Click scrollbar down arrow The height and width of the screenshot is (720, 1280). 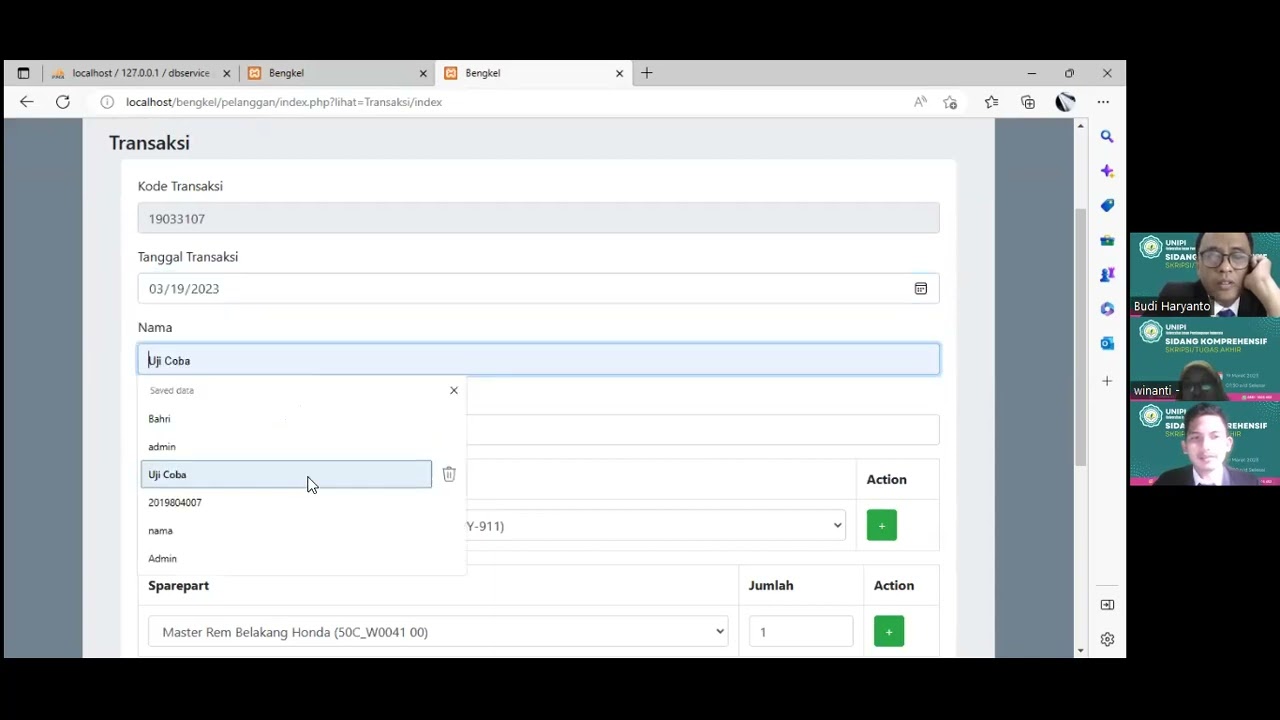coord(1080,651)
